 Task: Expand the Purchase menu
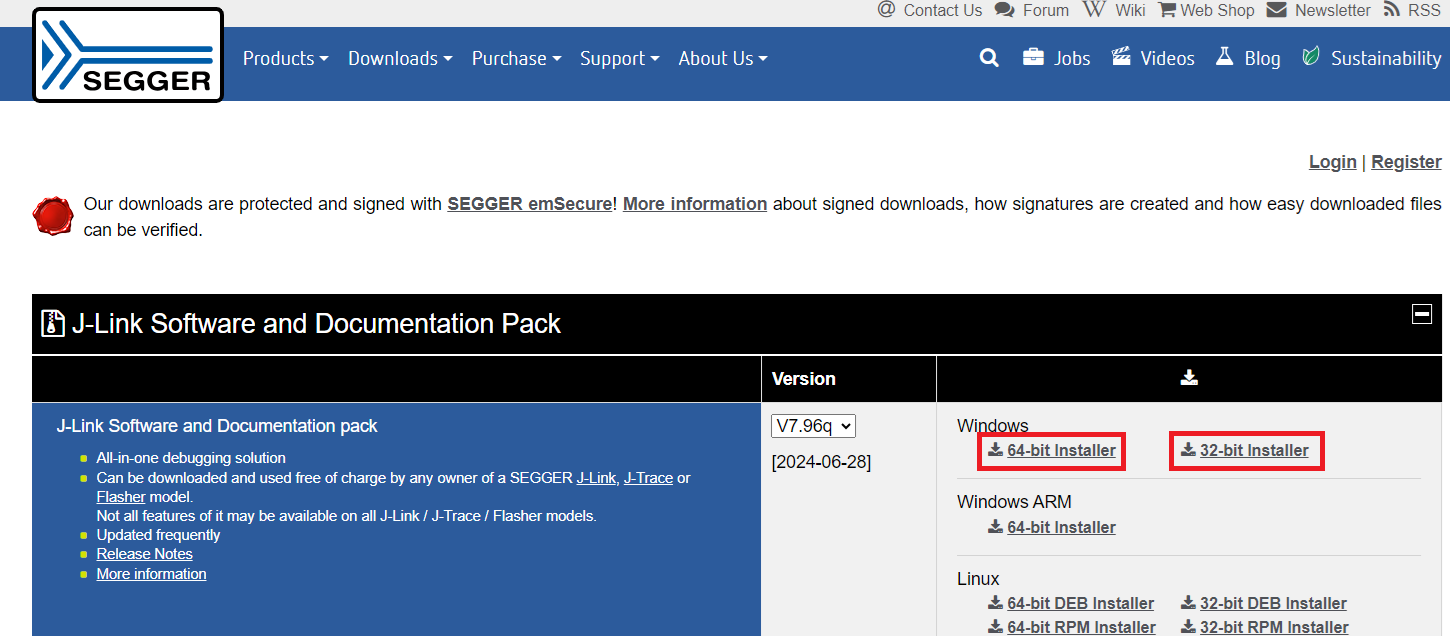[x=516, y=58]
